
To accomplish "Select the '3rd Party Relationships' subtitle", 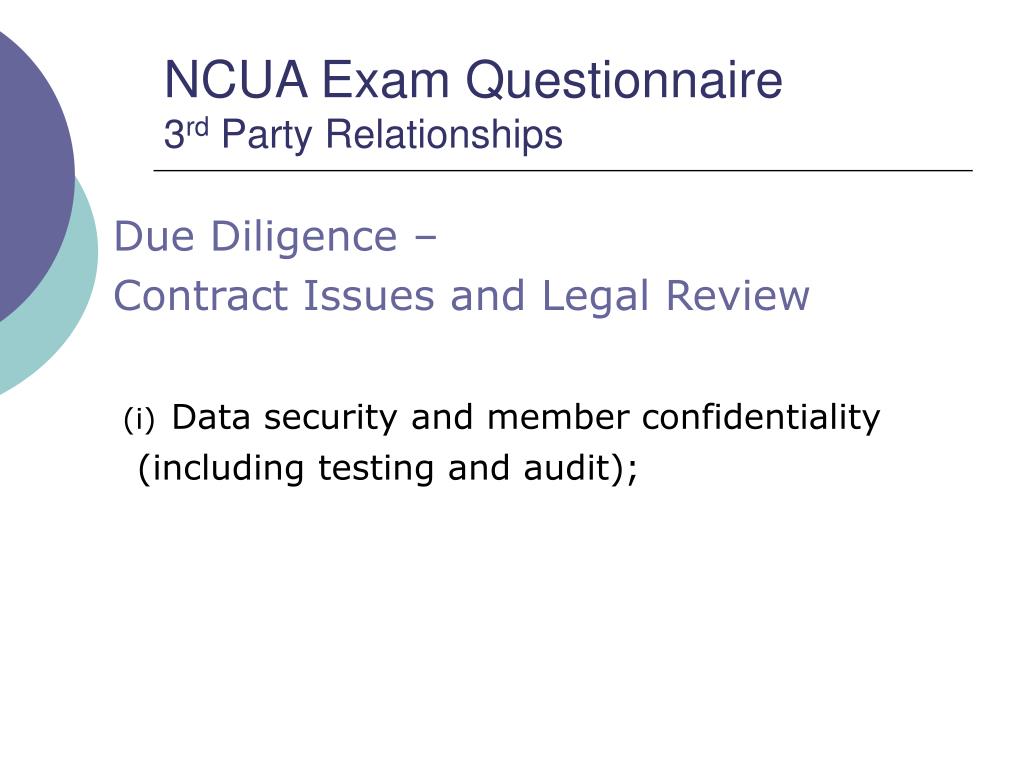I will pyautogui.click(x=362, y=135).
